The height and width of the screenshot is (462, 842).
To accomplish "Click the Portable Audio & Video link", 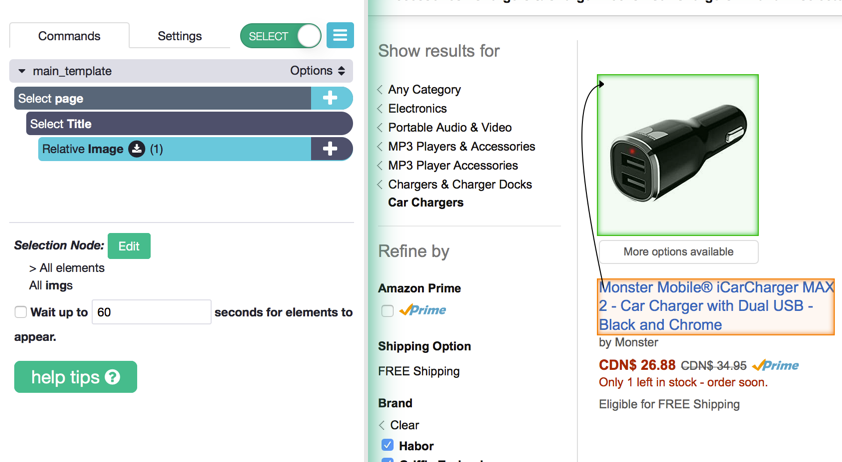I will 450,127.
